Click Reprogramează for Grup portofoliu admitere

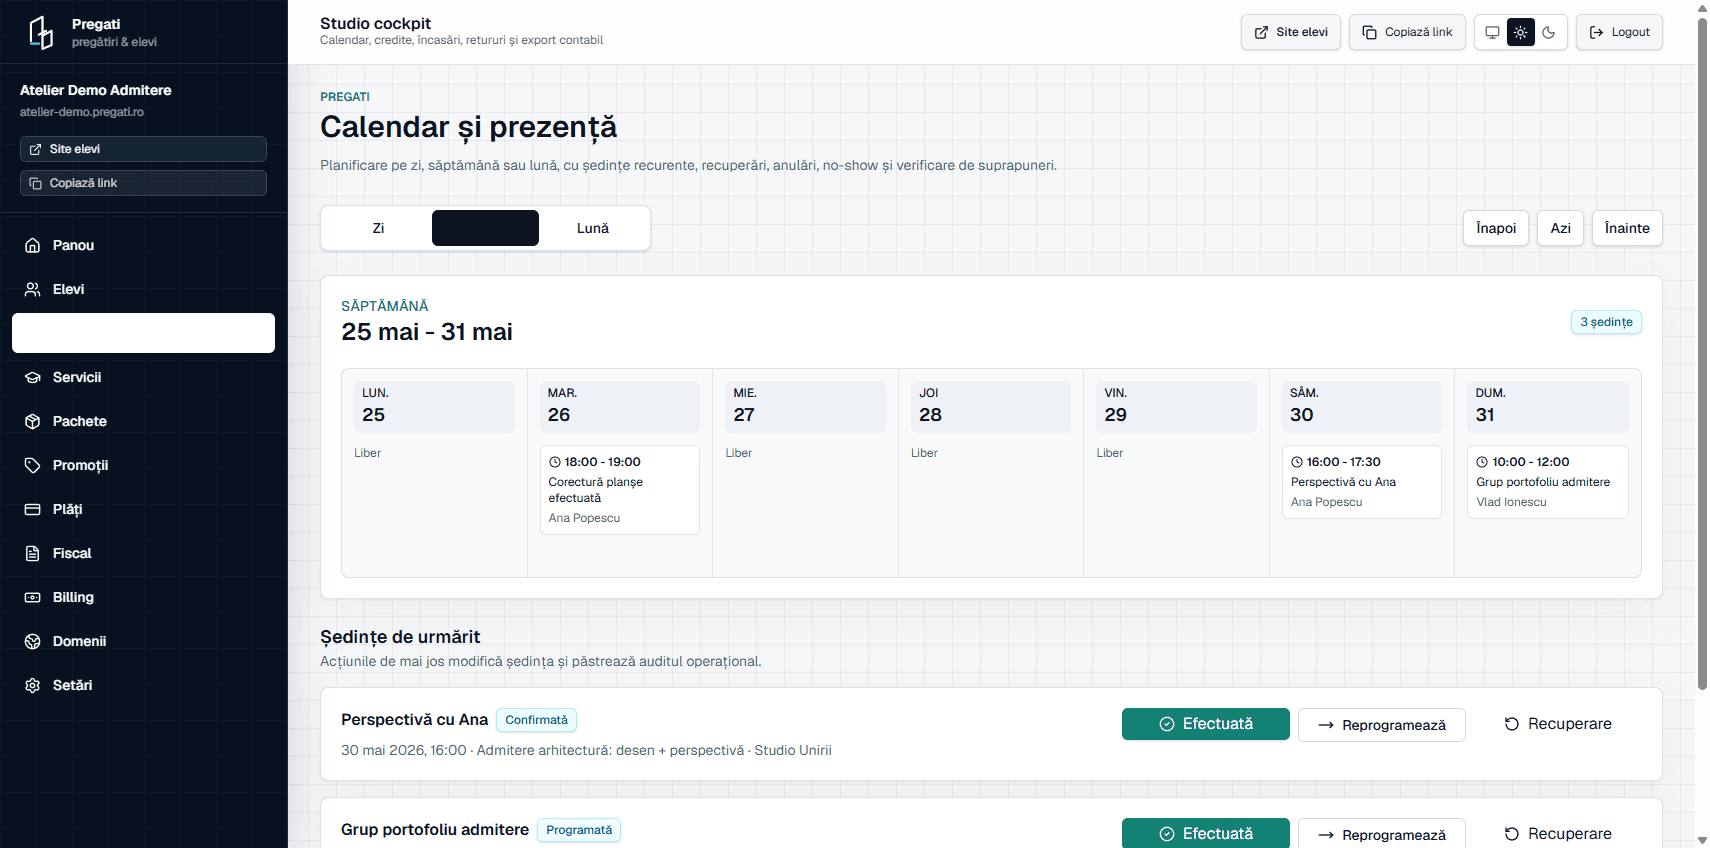1382,834
